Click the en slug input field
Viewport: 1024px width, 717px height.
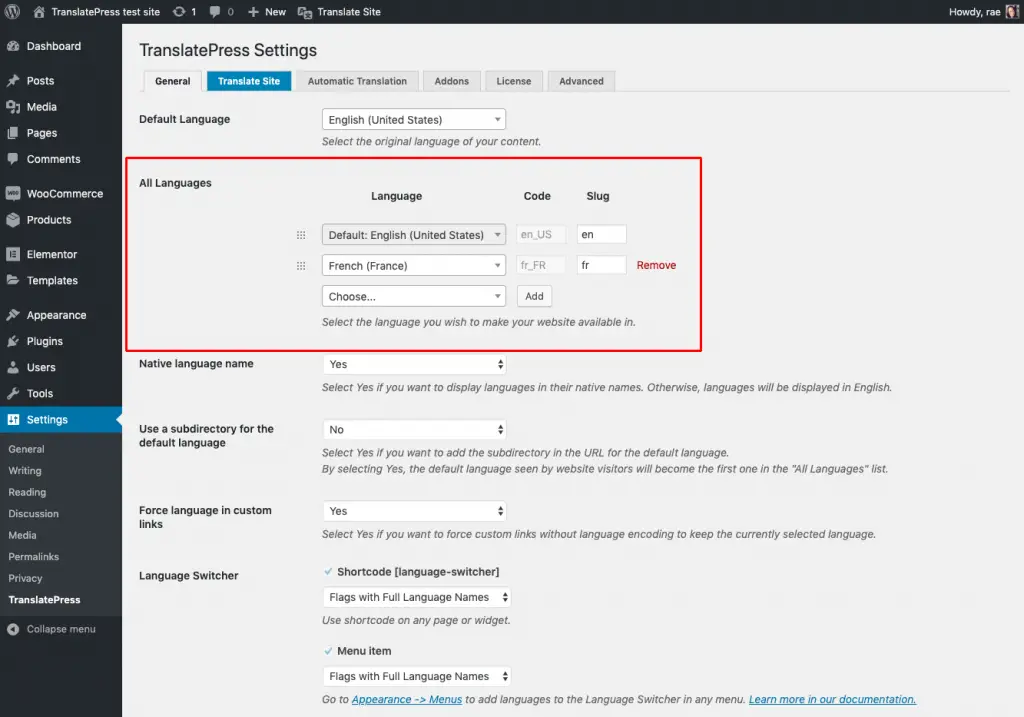pyautogui.click(x=601, y=234)
